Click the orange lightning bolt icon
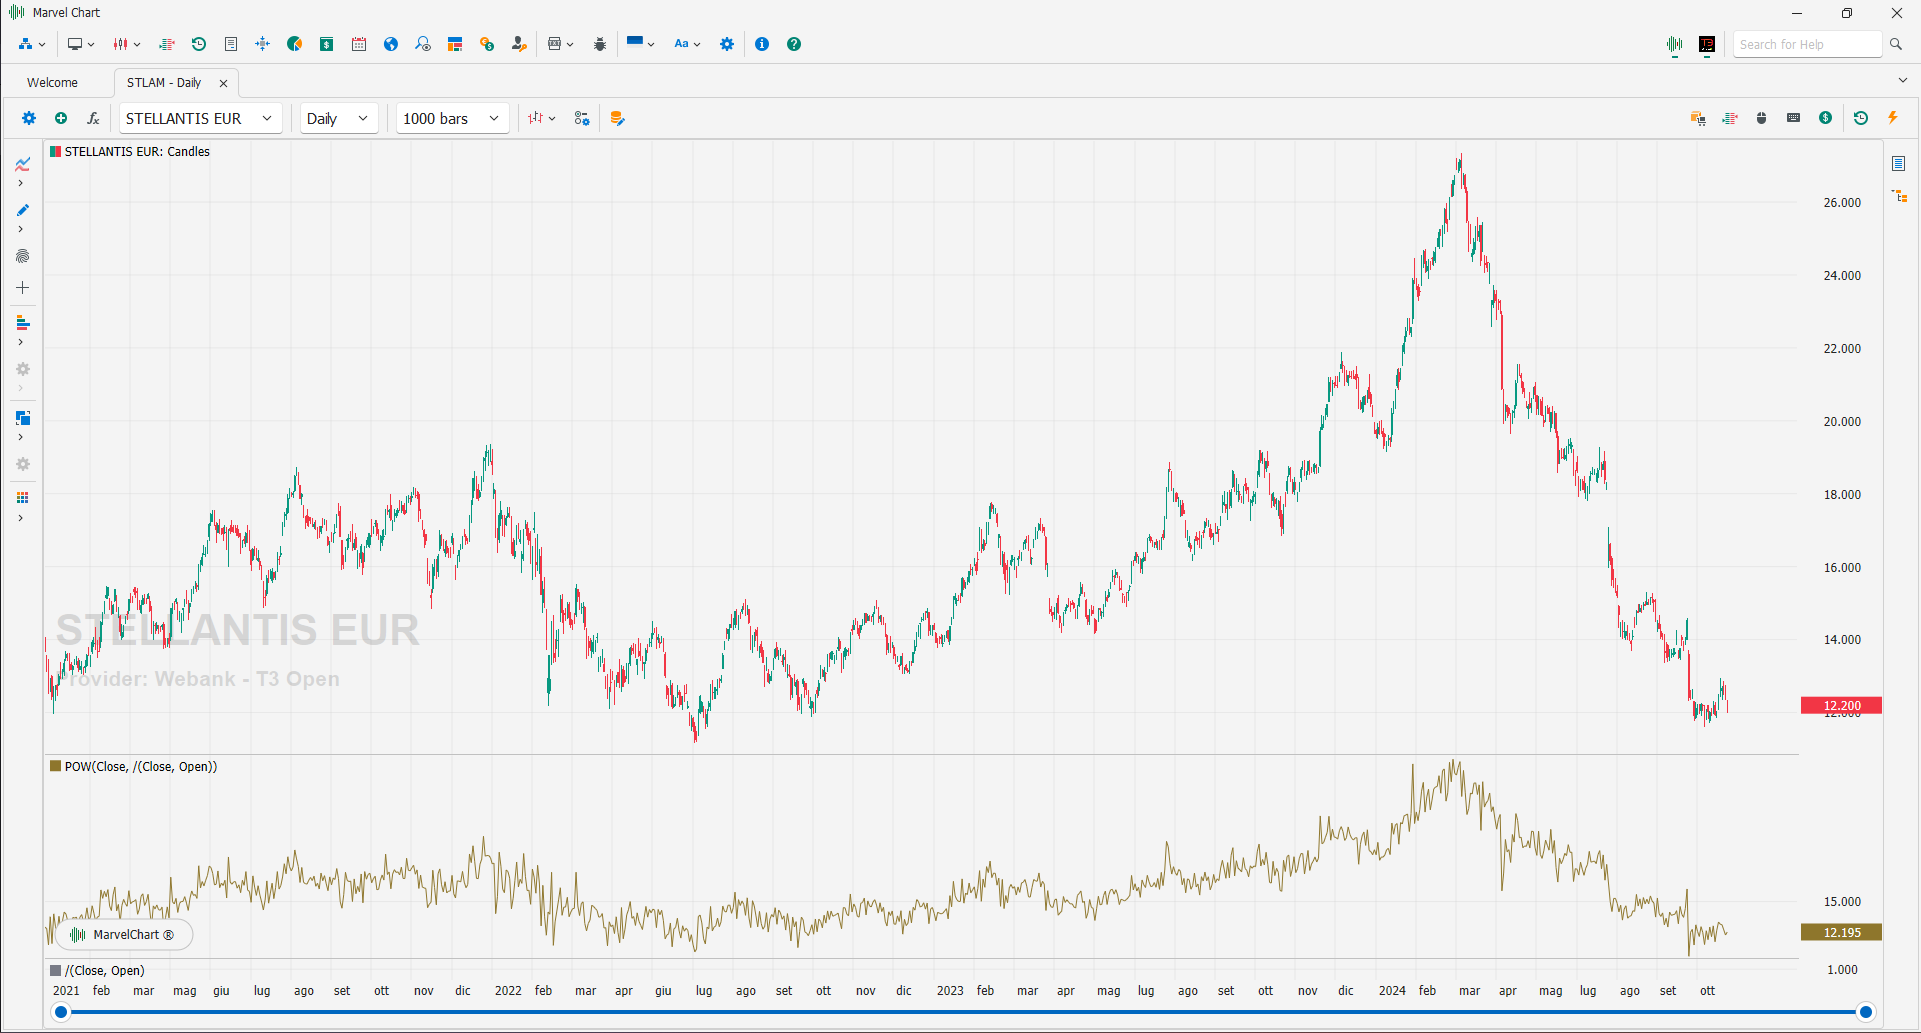 (1893, 118)
